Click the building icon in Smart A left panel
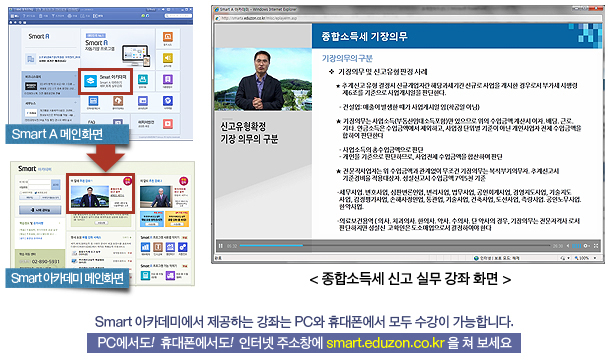Image resolution: width=612 pixels, height=361 pixels. click(x=31, y=59)
